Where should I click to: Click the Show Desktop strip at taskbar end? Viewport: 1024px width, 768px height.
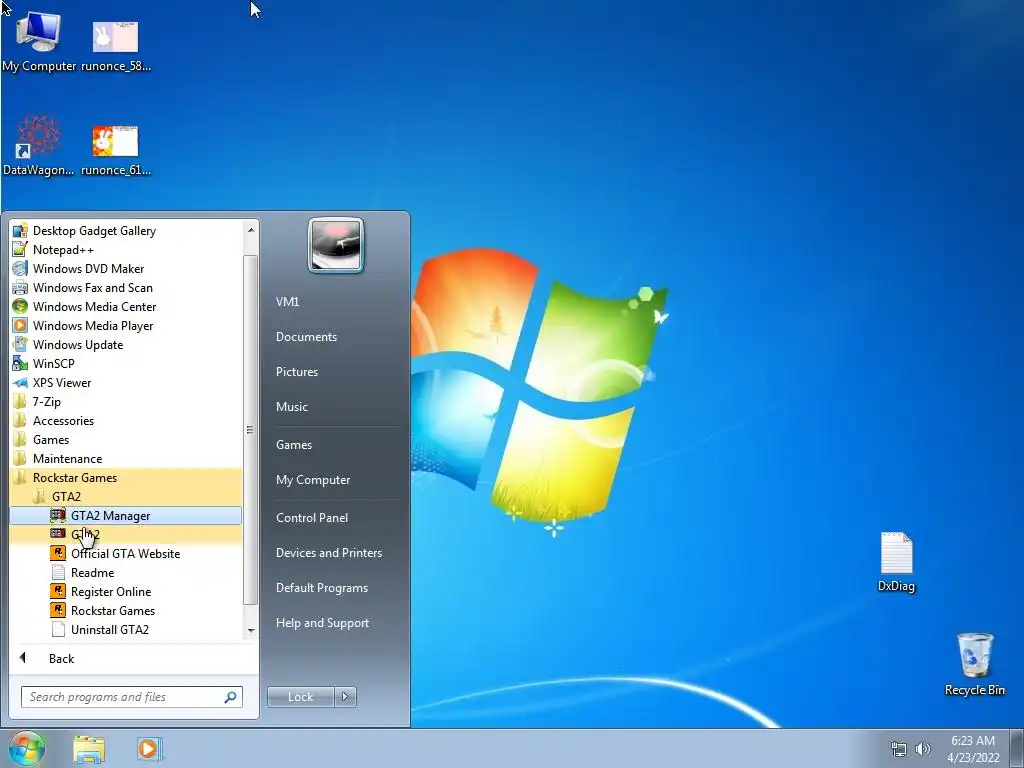pos(1017,748)
